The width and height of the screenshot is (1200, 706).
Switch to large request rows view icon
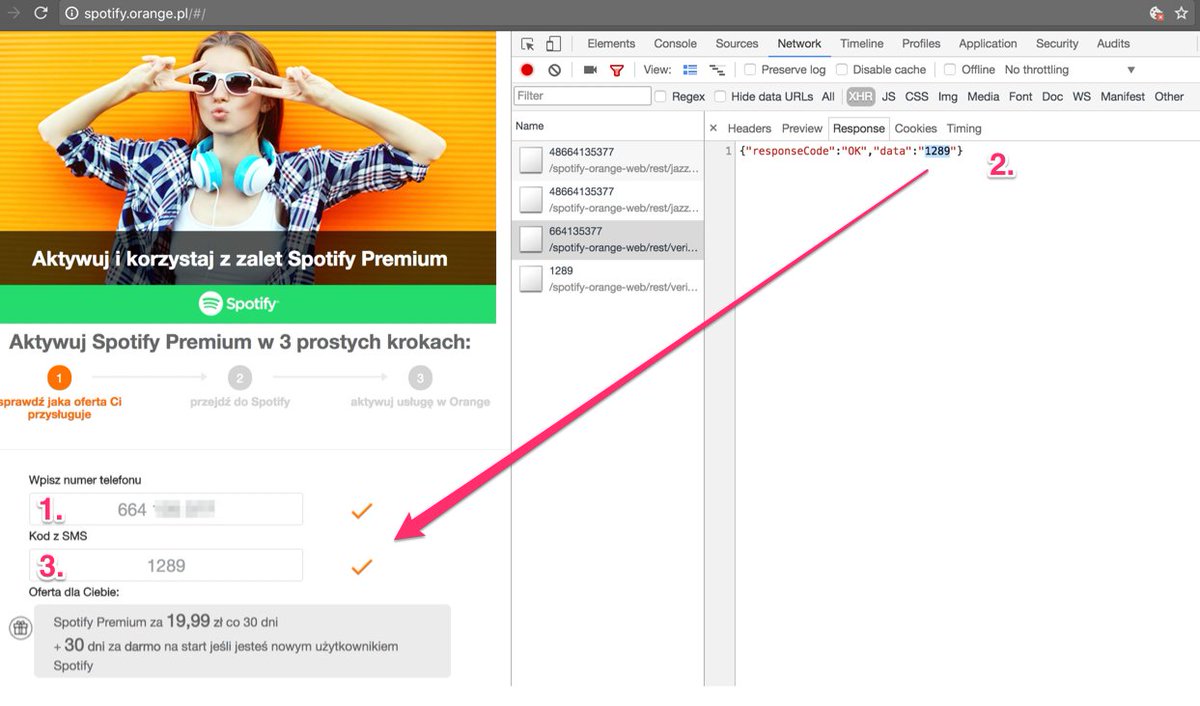(690, 70)
